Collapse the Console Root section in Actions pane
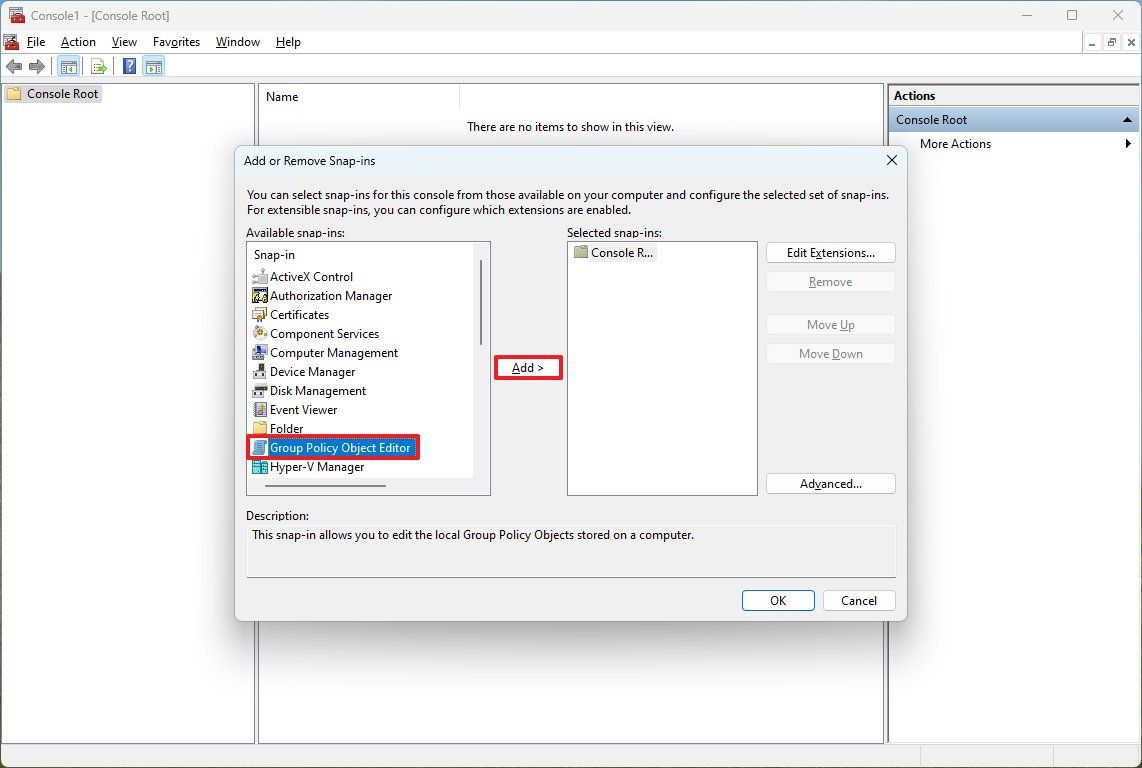Viewport: 1142px width, 768px height. [1128, 119]
